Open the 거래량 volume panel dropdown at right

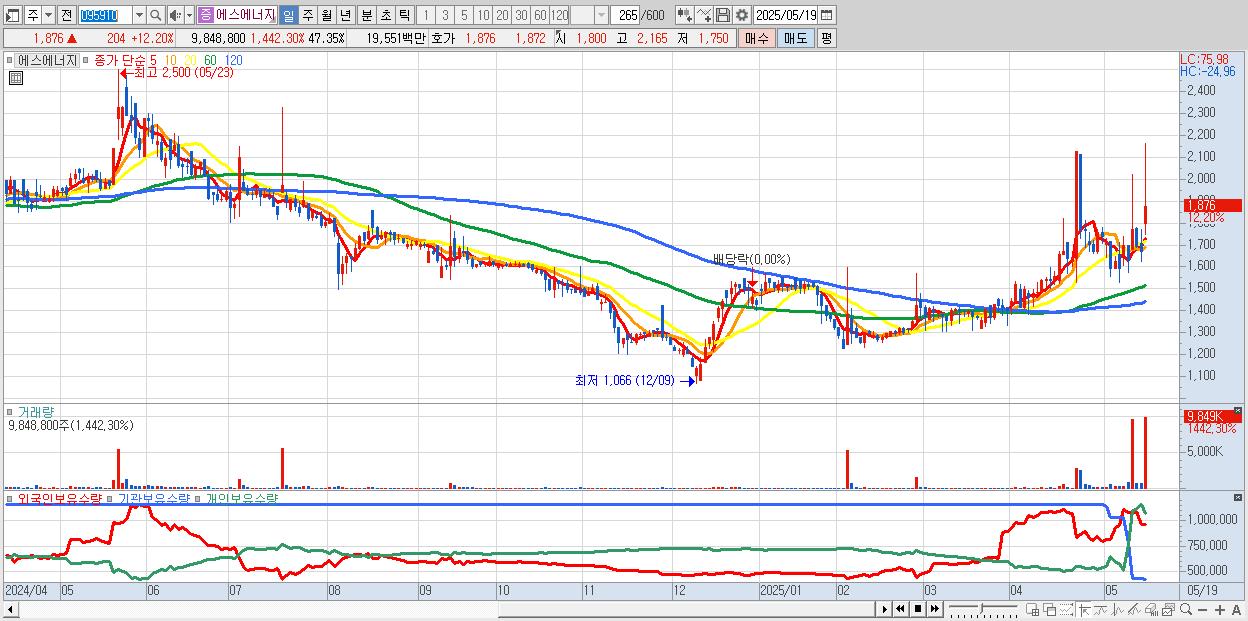tap(1238, 411)
